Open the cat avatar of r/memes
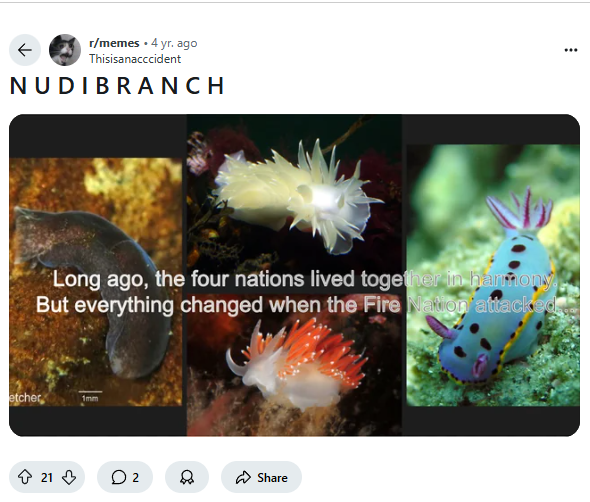 click(65, 50)
